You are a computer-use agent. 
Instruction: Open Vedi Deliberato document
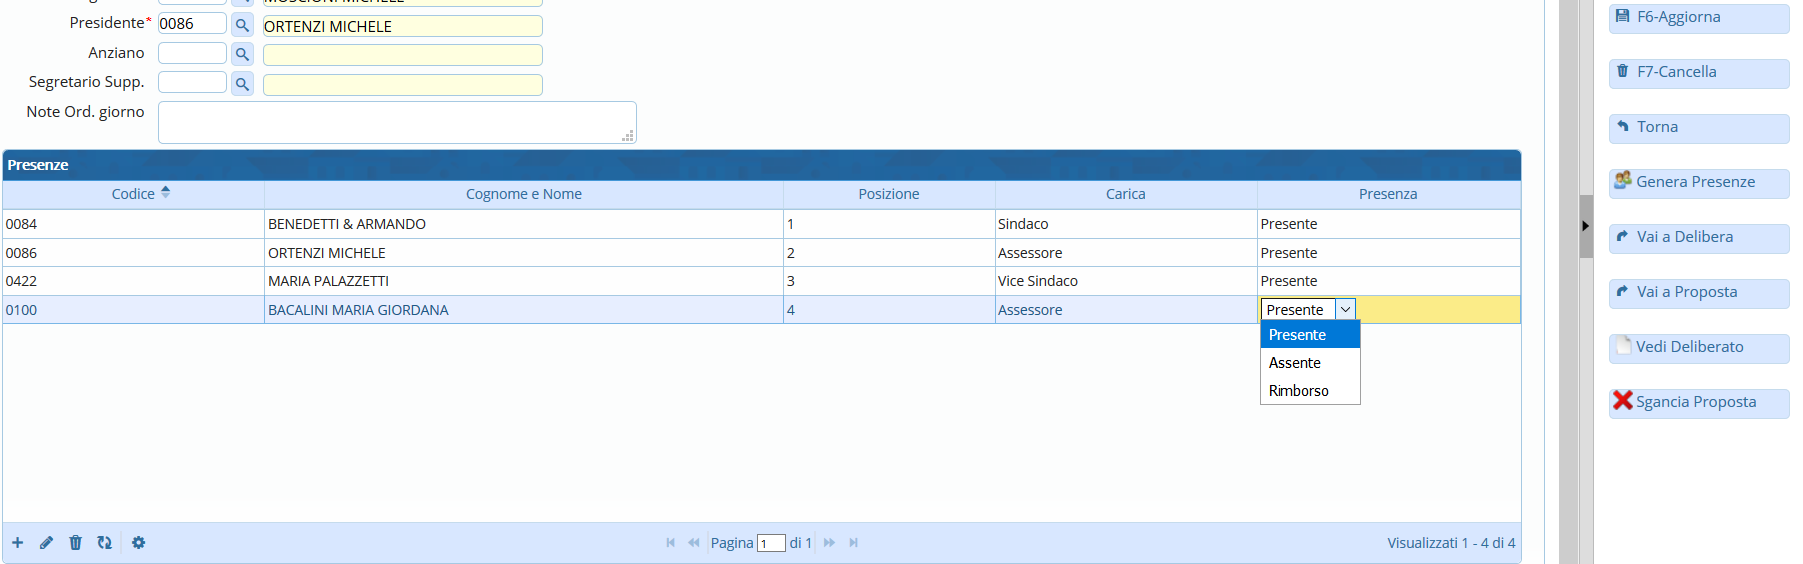pyautogui.click(x=1697, y=347)
